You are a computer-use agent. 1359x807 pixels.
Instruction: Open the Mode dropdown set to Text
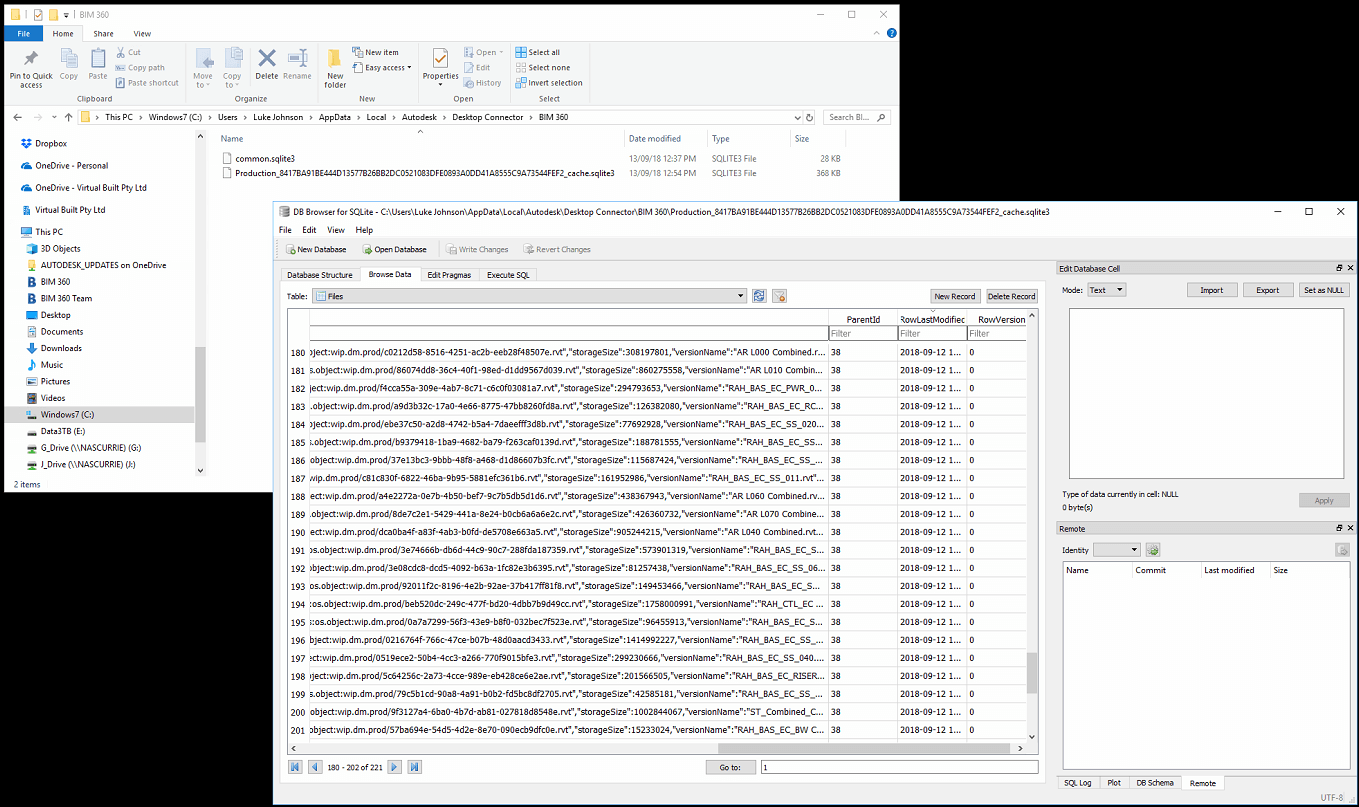(1106, 290)
